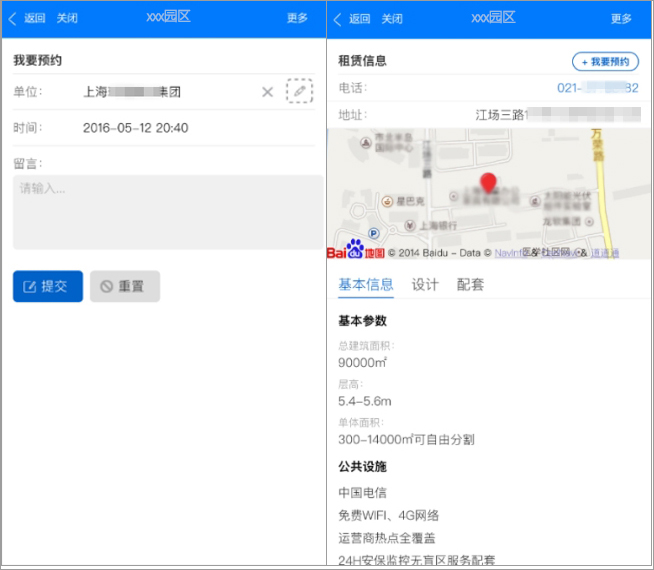Tap the dashed pencil edit icon
This screenshot has width=654, height=570.
click(299, 91)
